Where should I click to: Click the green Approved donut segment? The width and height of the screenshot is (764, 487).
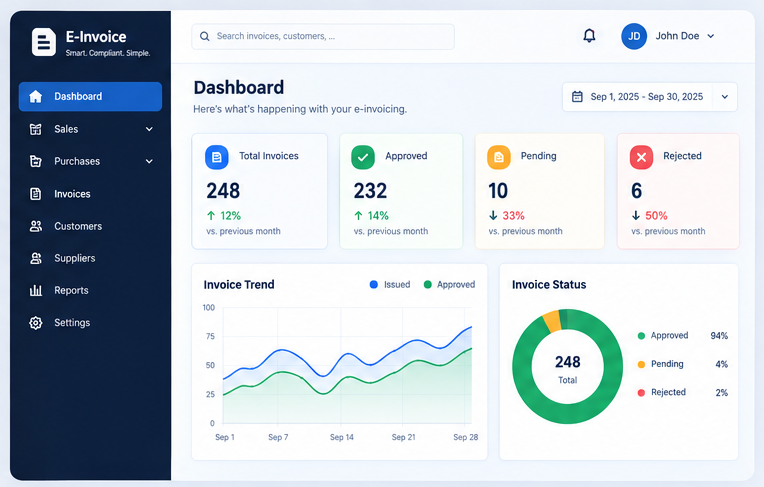(x=568, y=413)
